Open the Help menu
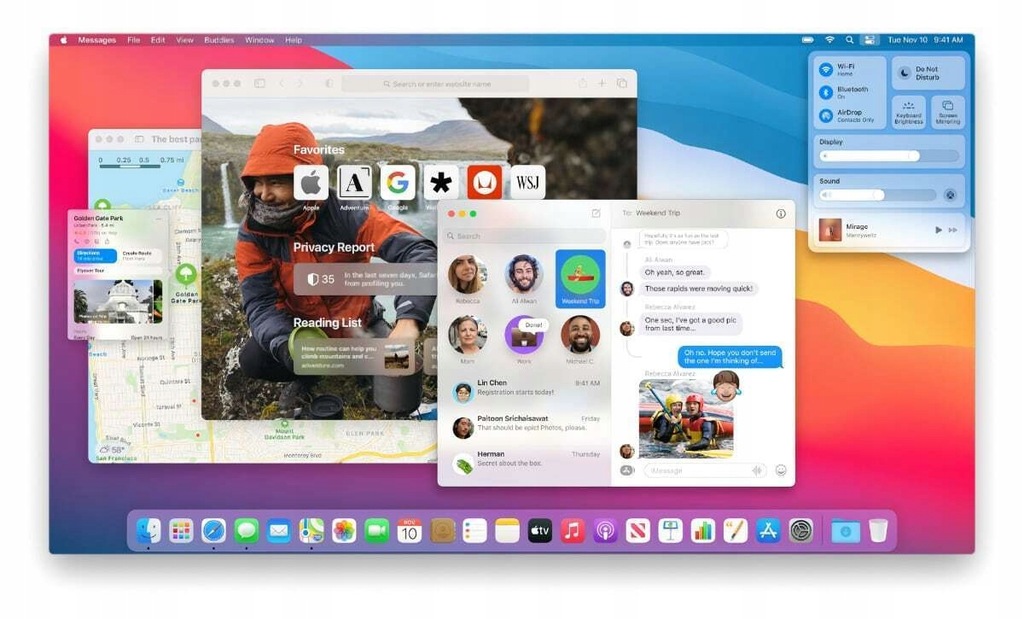1024x619 pixels. point(293,40)
